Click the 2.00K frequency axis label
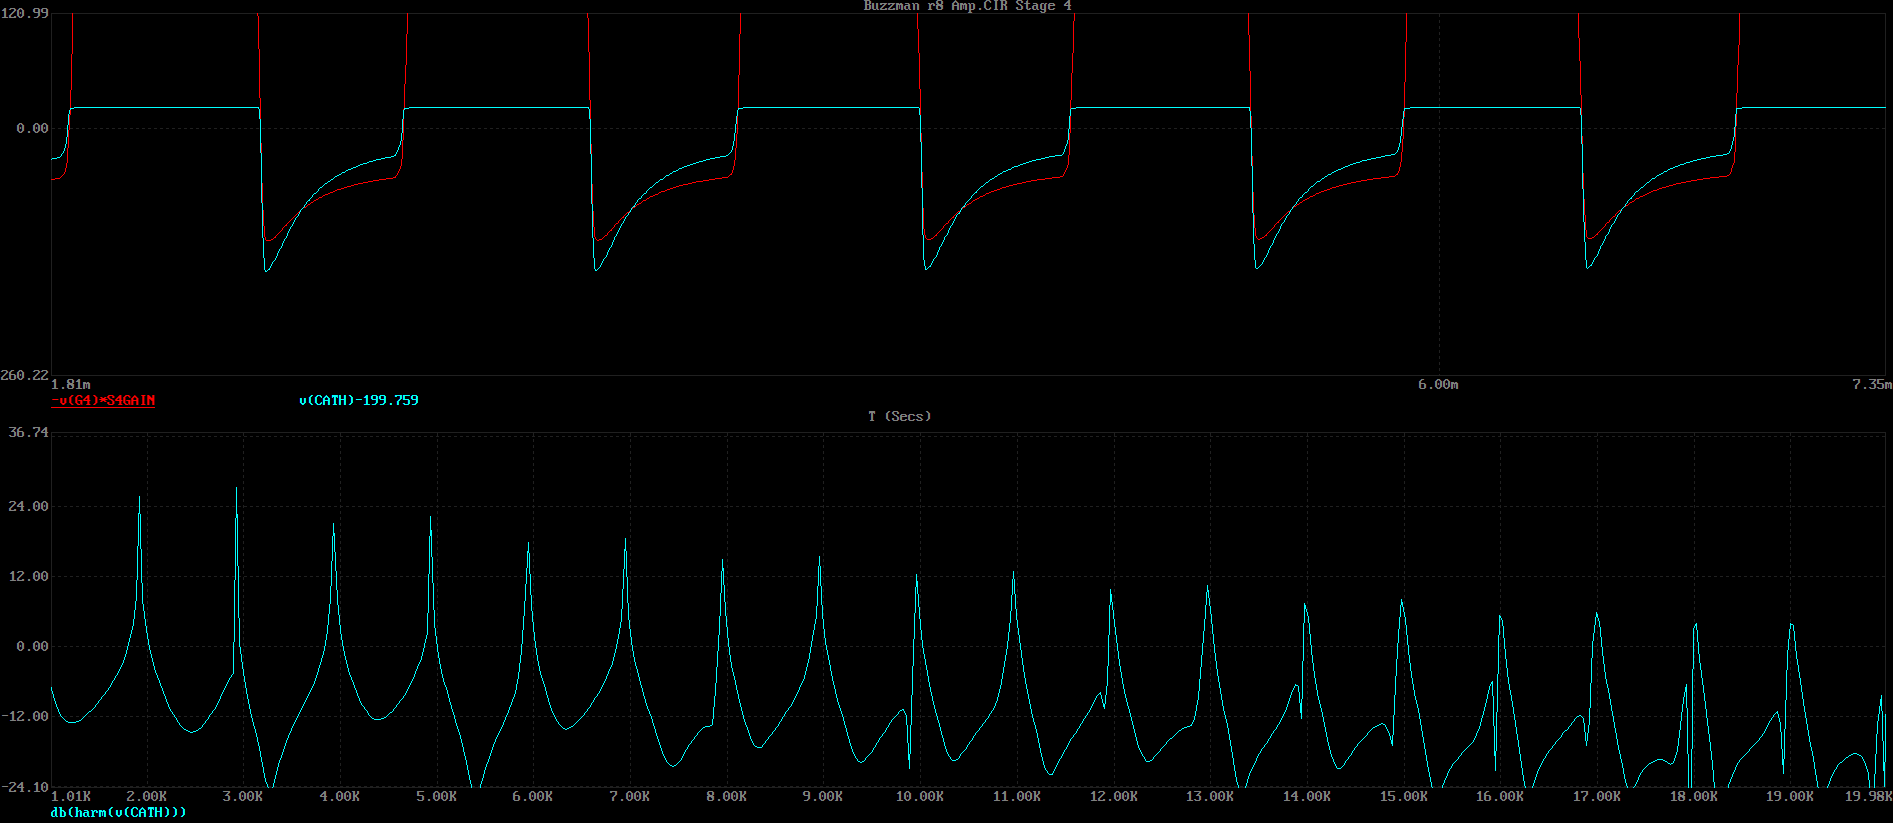Image resolution: width=1893 pixels, height=823 pixels. point(147,797)
